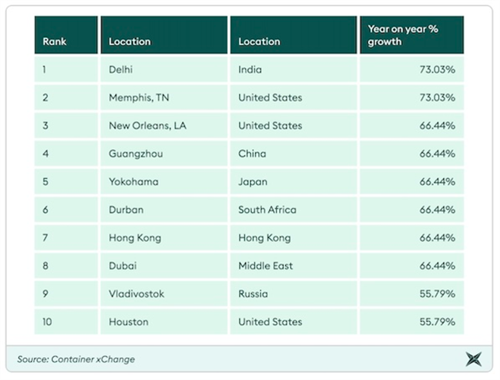This screenshot has width=500, height=380.
Task: Click the Source: Container xChange text
Action: point(76,359)
